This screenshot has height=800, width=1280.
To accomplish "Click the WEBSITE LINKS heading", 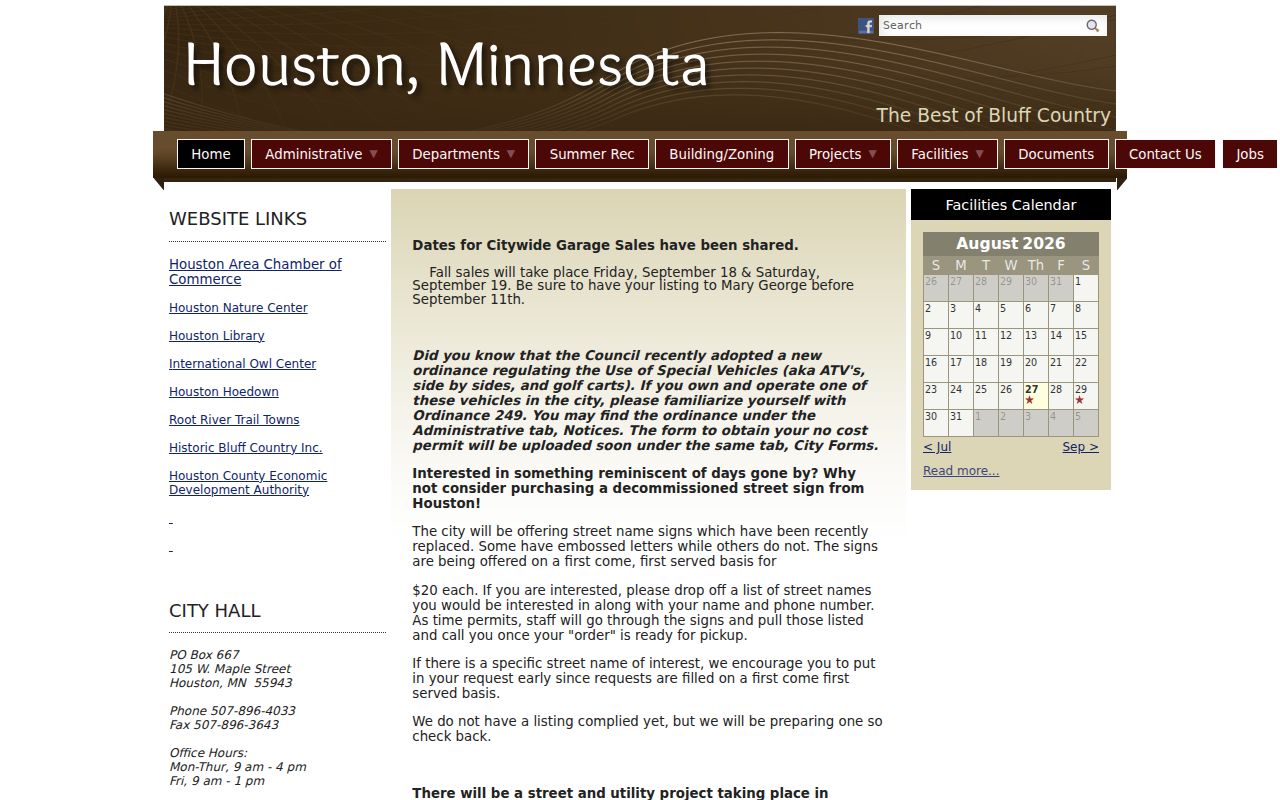I will [x=238, y=219].
